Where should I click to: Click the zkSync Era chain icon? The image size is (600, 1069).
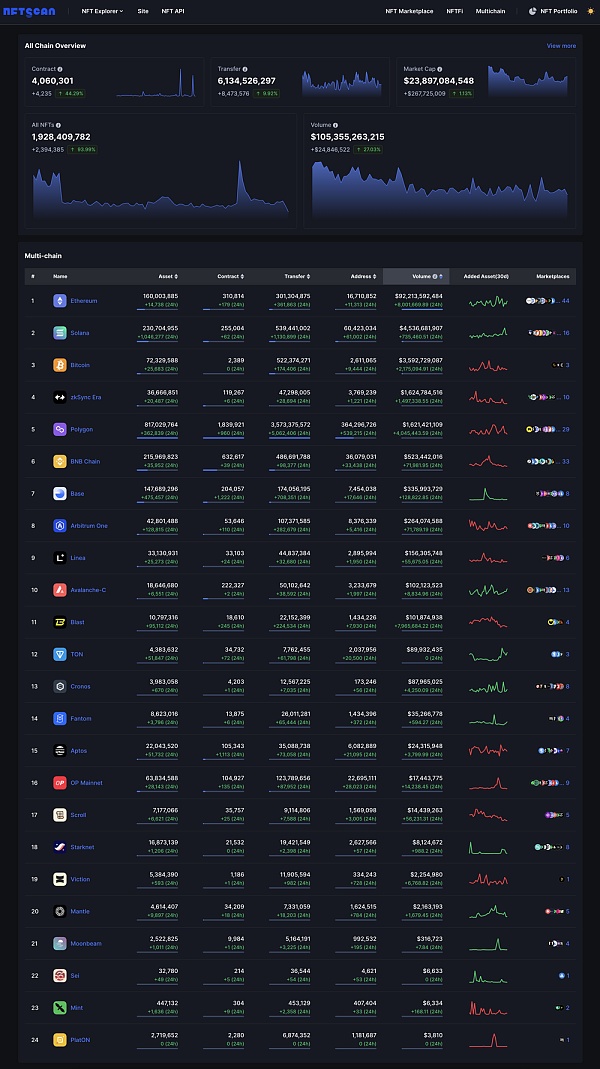click(60, 397)
